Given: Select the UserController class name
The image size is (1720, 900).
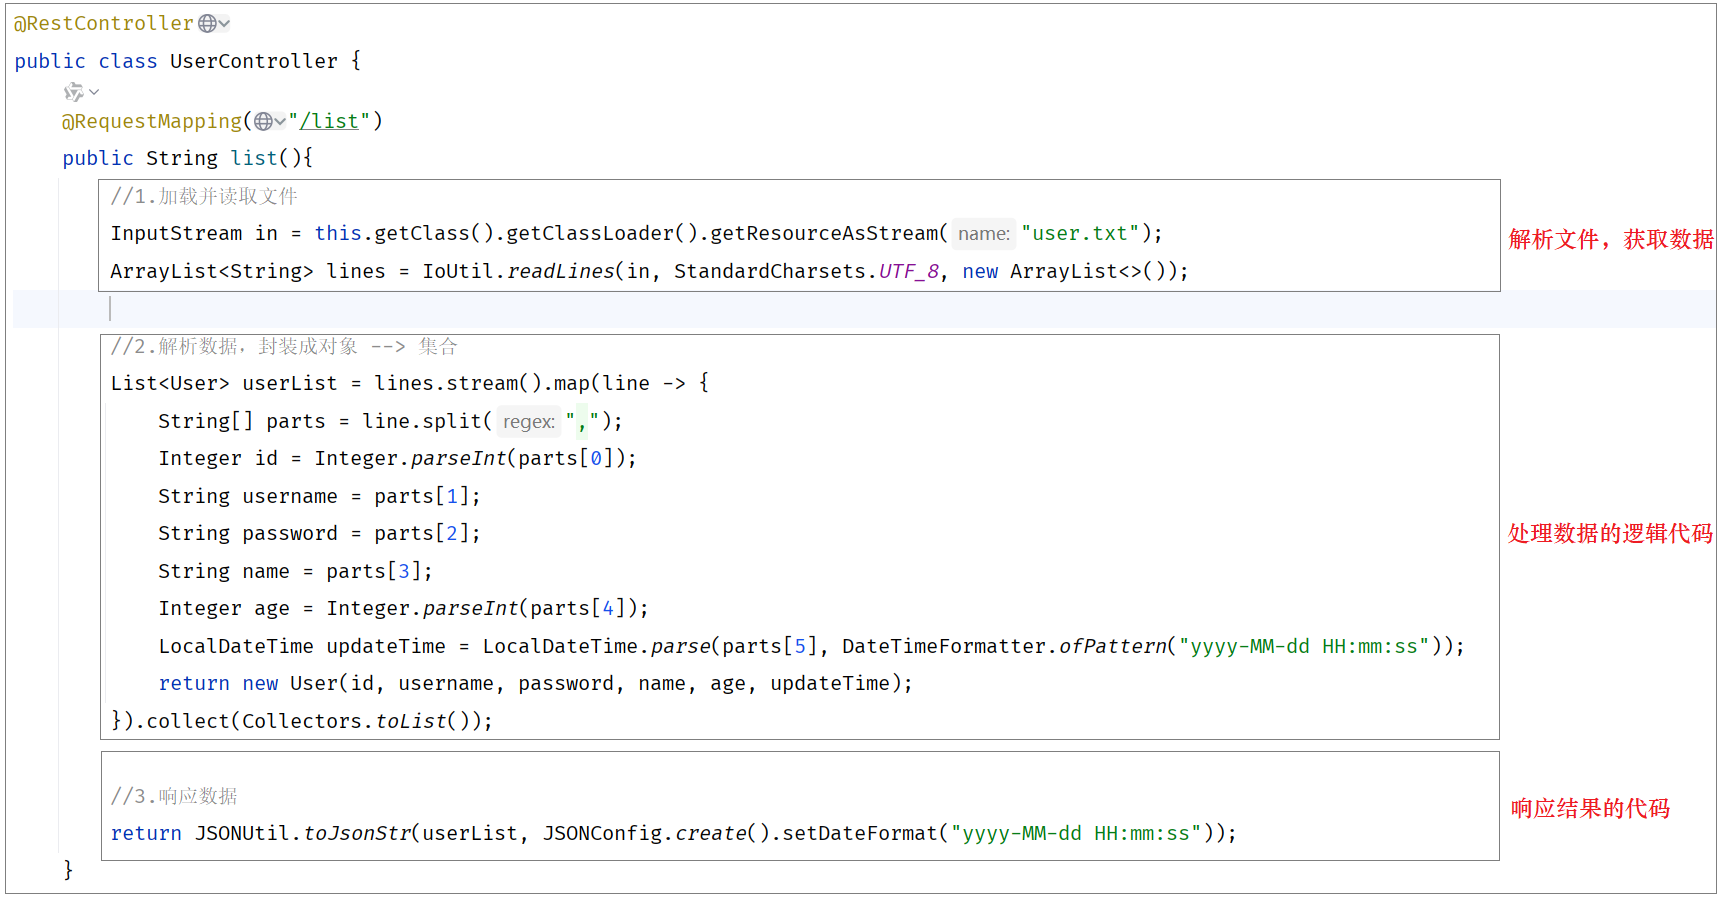Looking at the screenshot, I should click(x=254, y=61).
